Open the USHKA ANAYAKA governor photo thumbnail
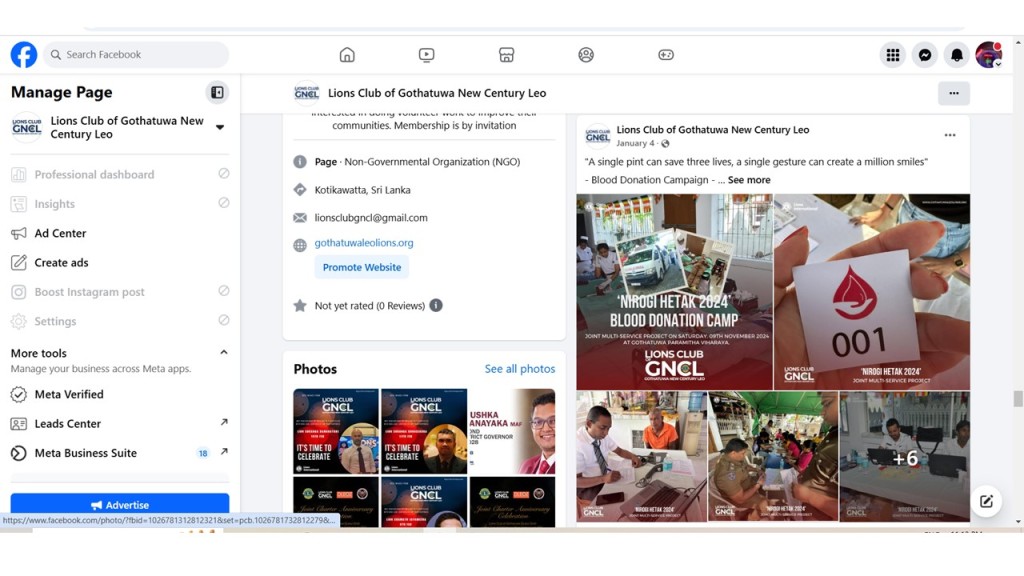This screenshot has height=576, width=1024. coord(512,431)
